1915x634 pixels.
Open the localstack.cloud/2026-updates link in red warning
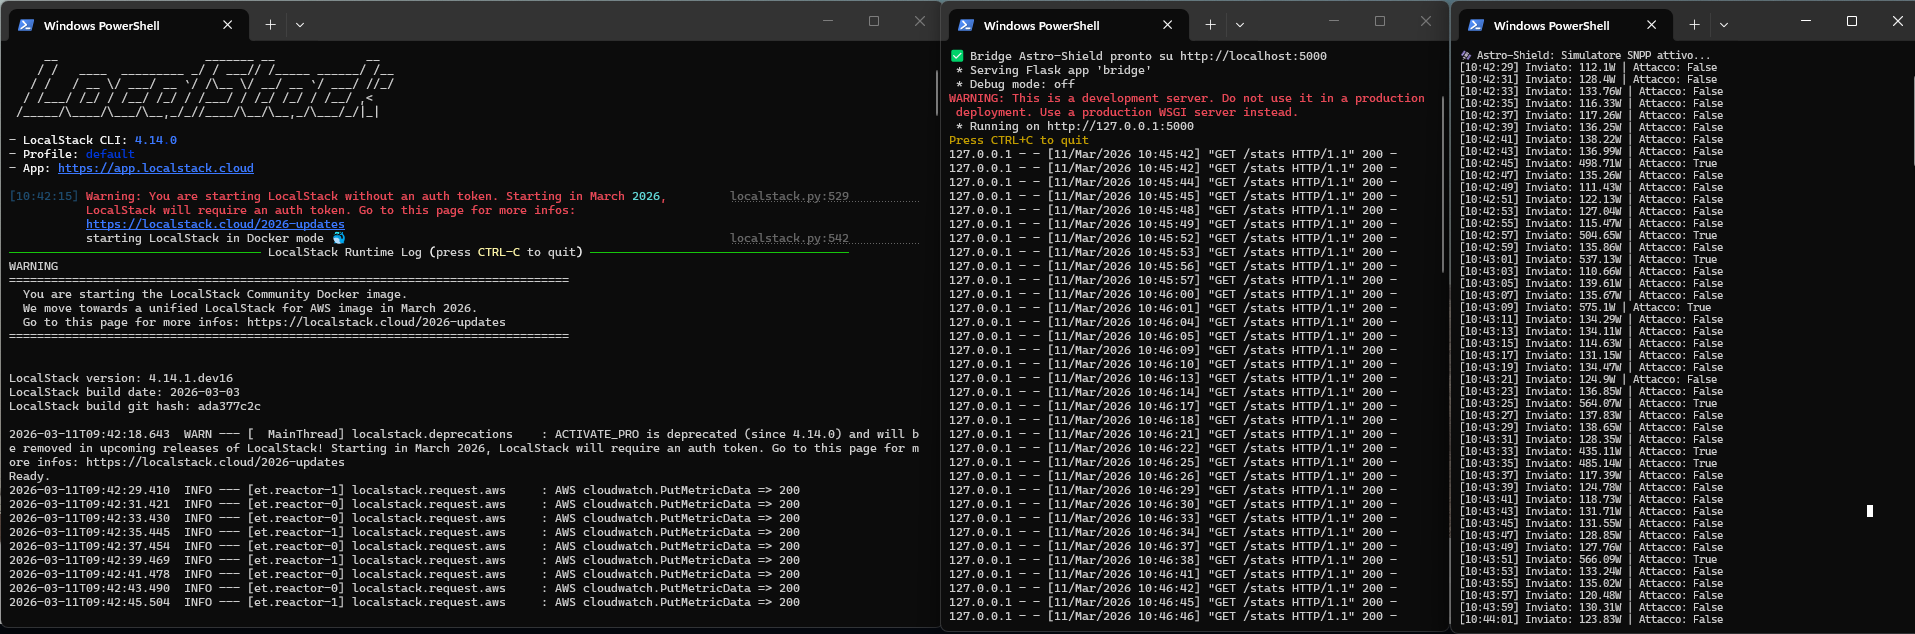click(x=215, y=224)
